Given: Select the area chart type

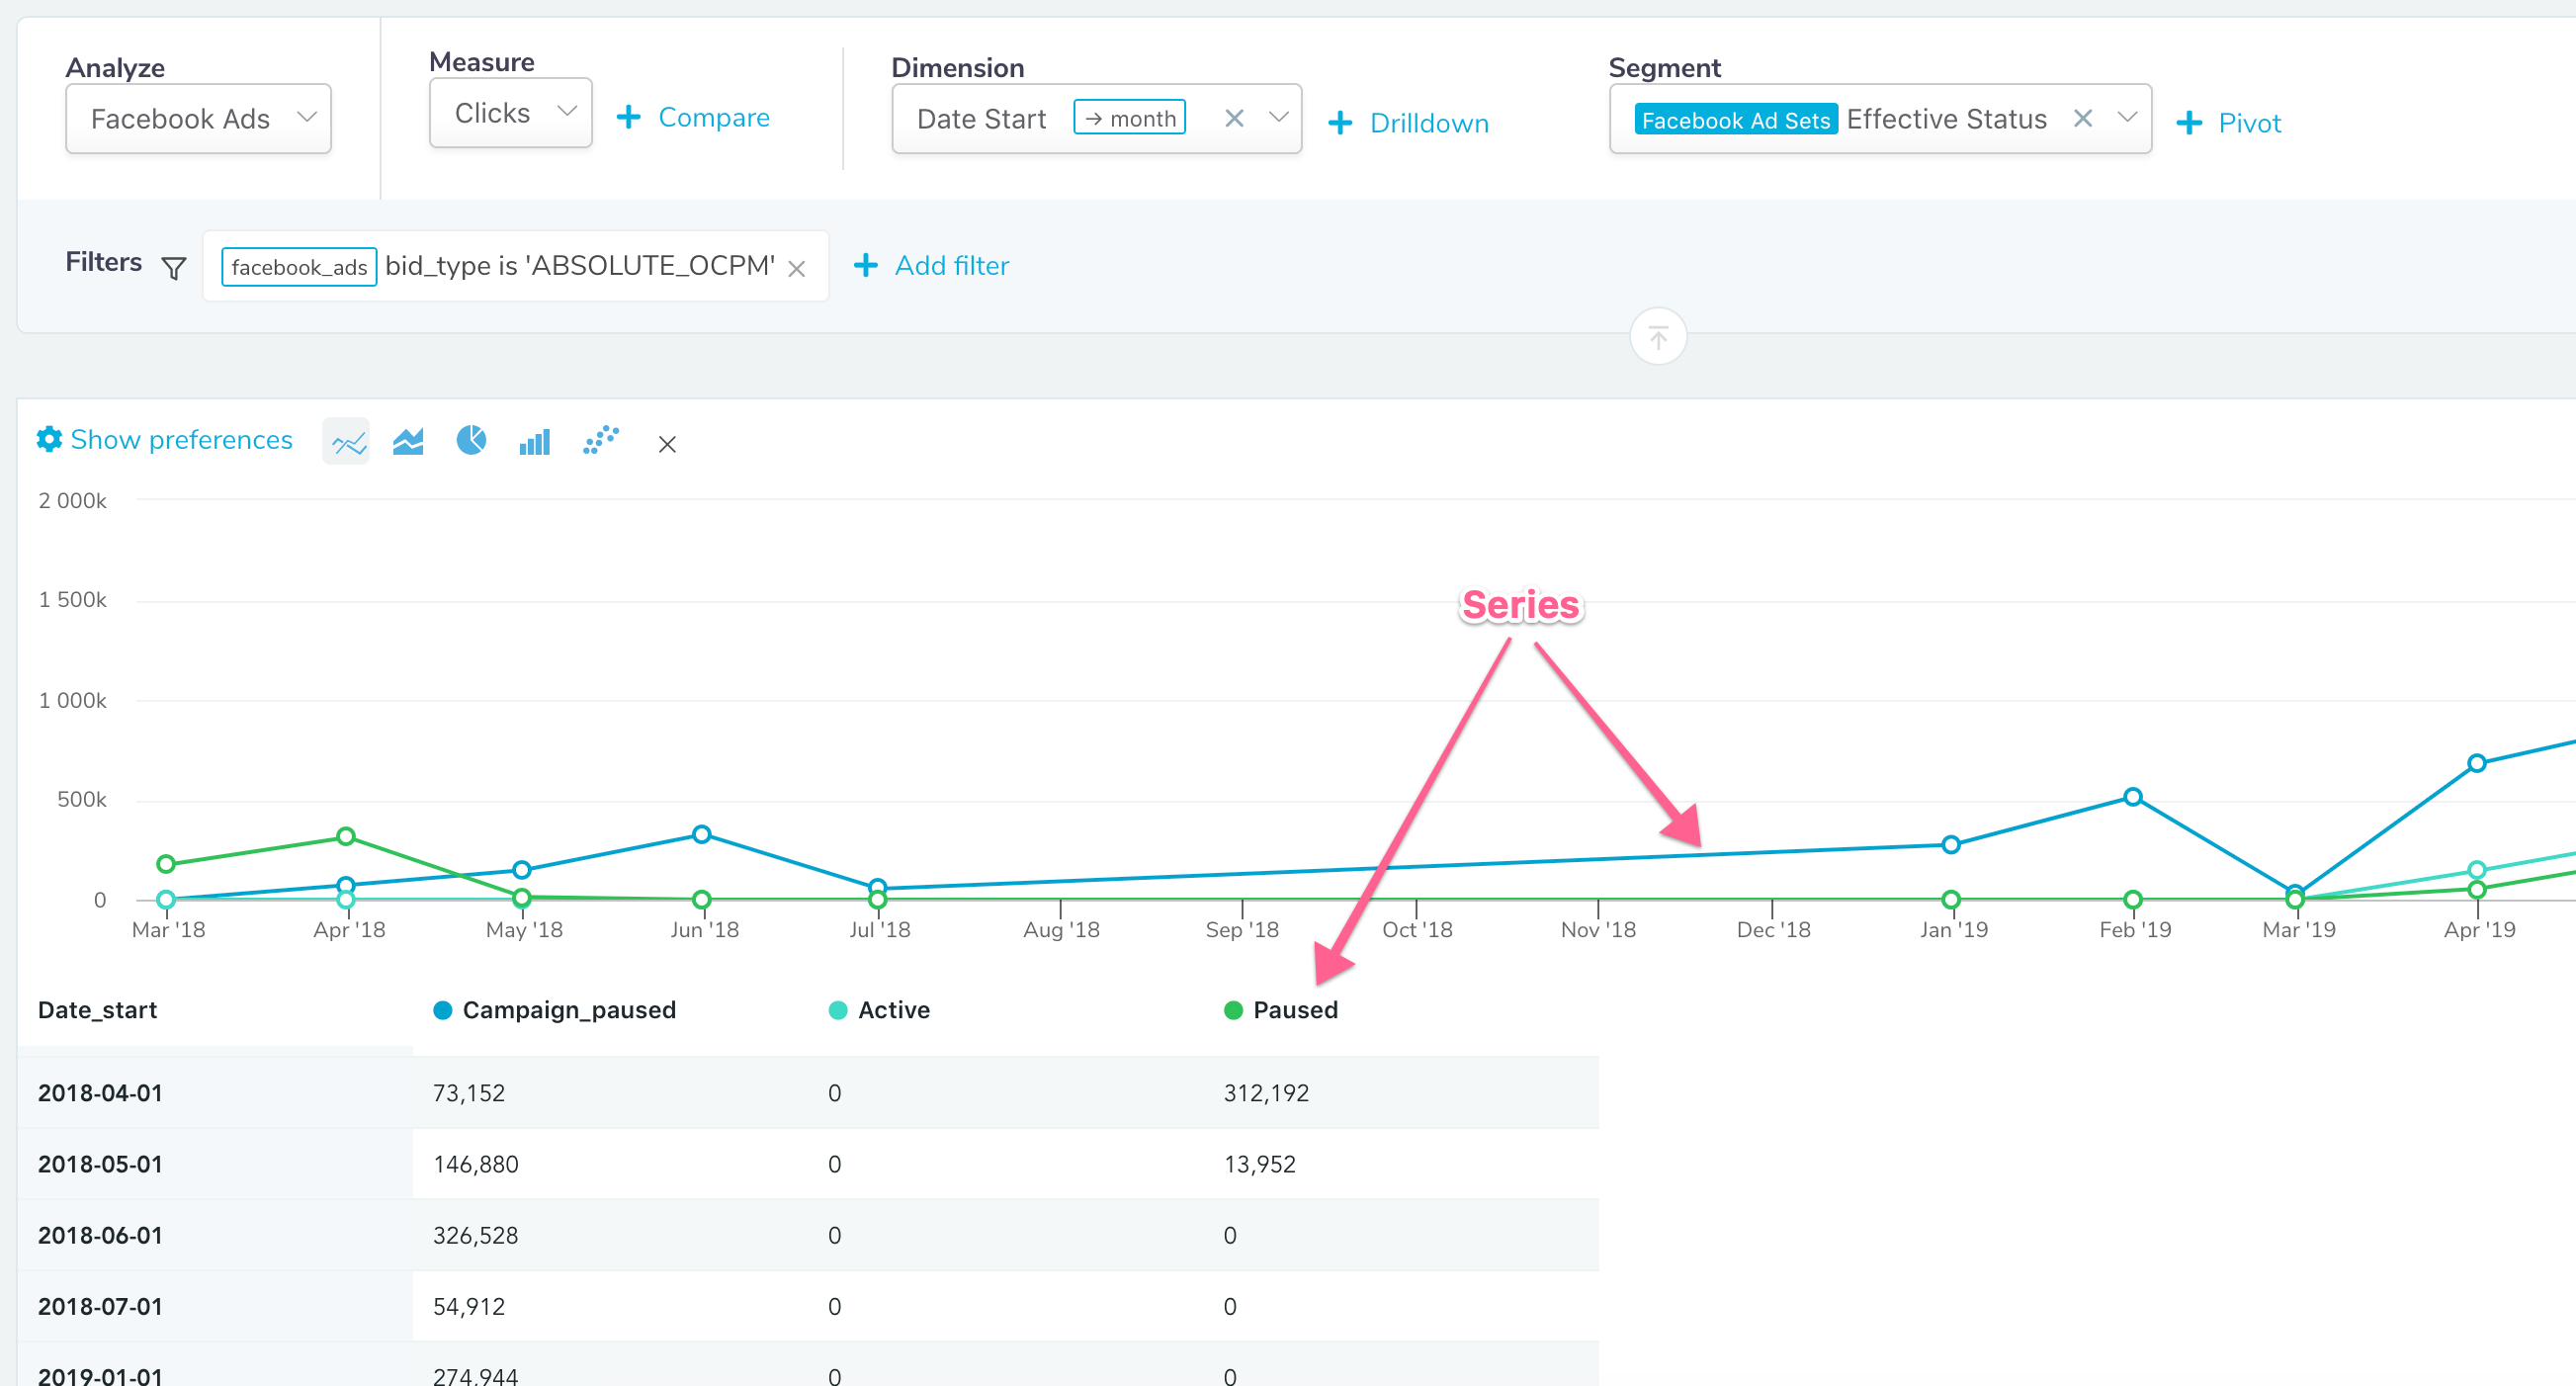Looking at the screenshot, I should pyautogui.click(x=408, y=441).
